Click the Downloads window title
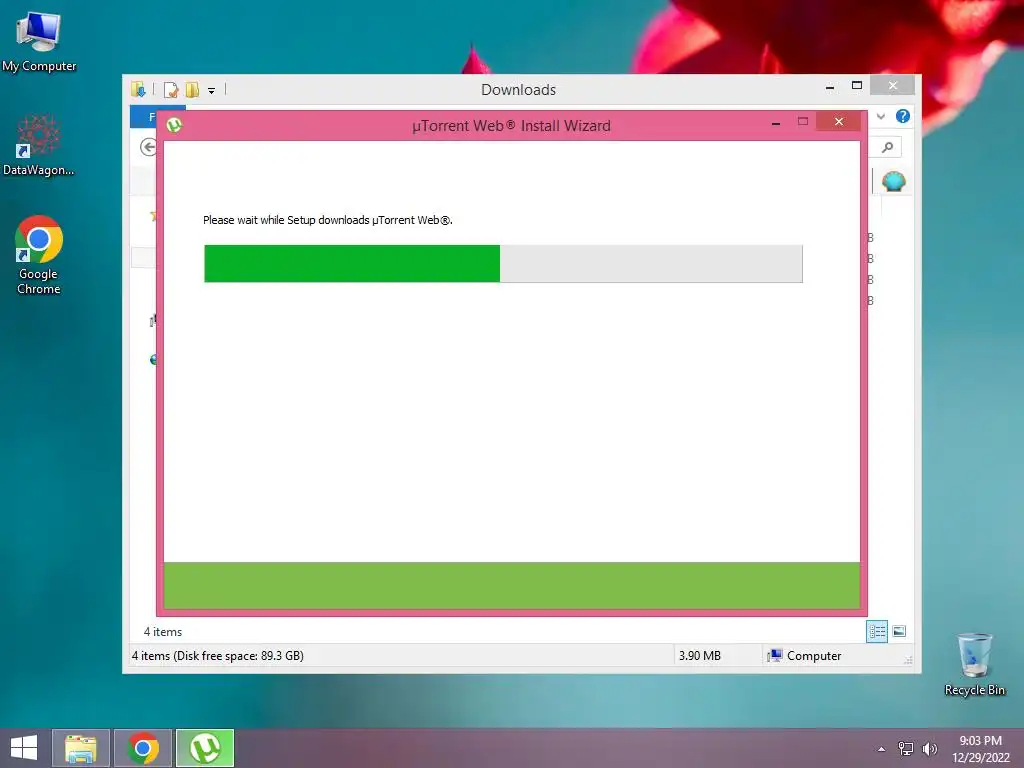This screenshot has height=768, width=1024. tap(519, 89)
